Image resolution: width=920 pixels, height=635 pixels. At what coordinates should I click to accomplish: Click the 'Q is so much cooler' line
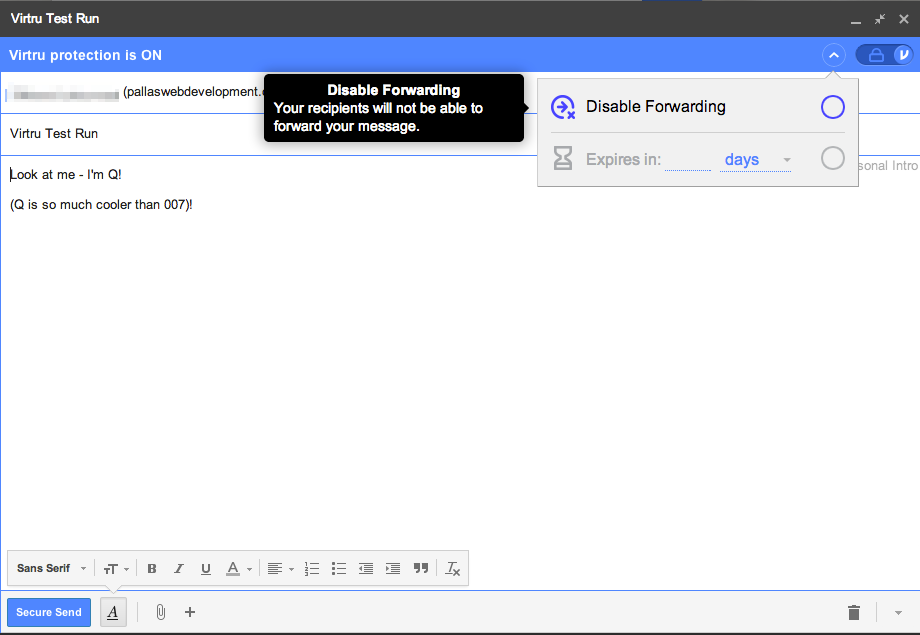(x=101, y=205)
